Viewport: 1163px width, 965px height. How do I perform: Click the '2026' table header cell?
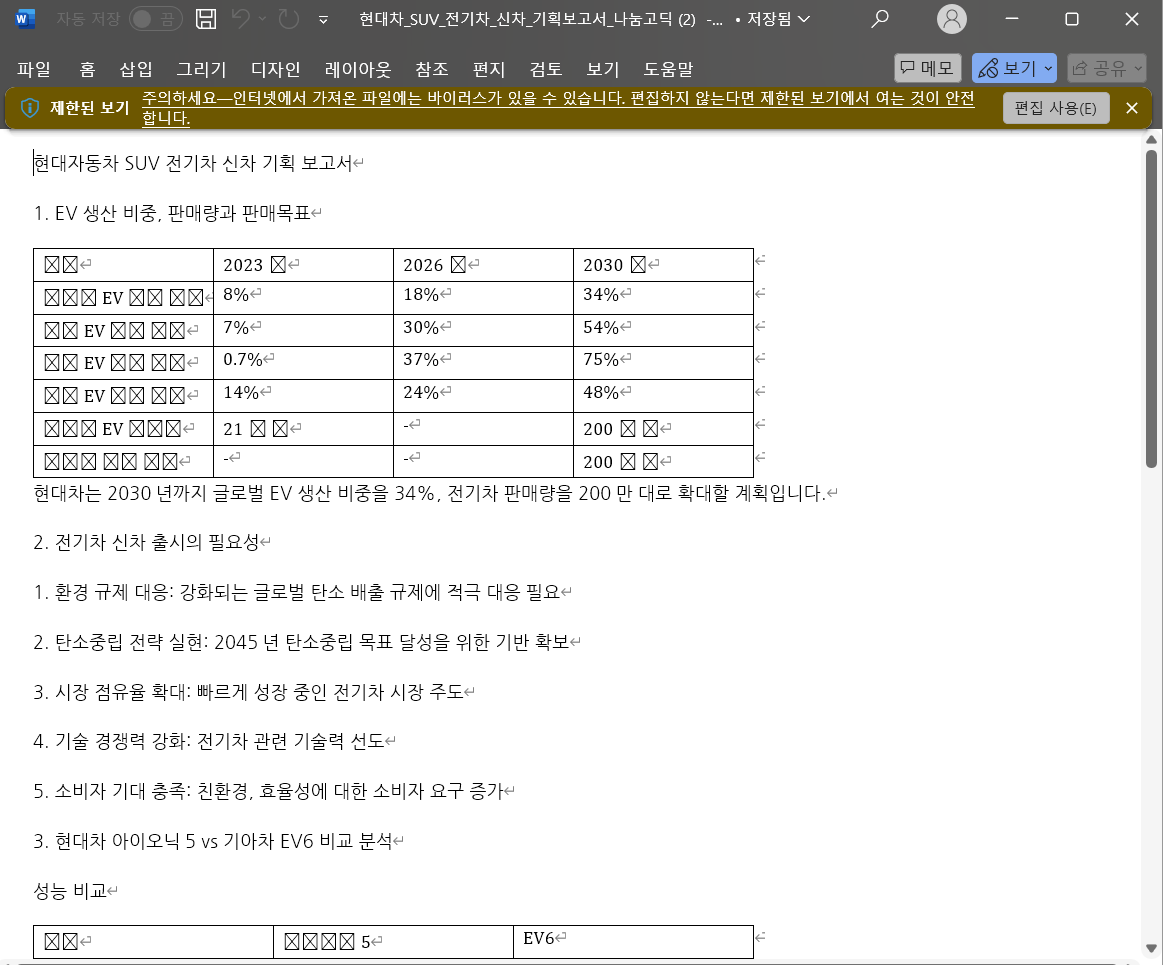tap(483, 265)
